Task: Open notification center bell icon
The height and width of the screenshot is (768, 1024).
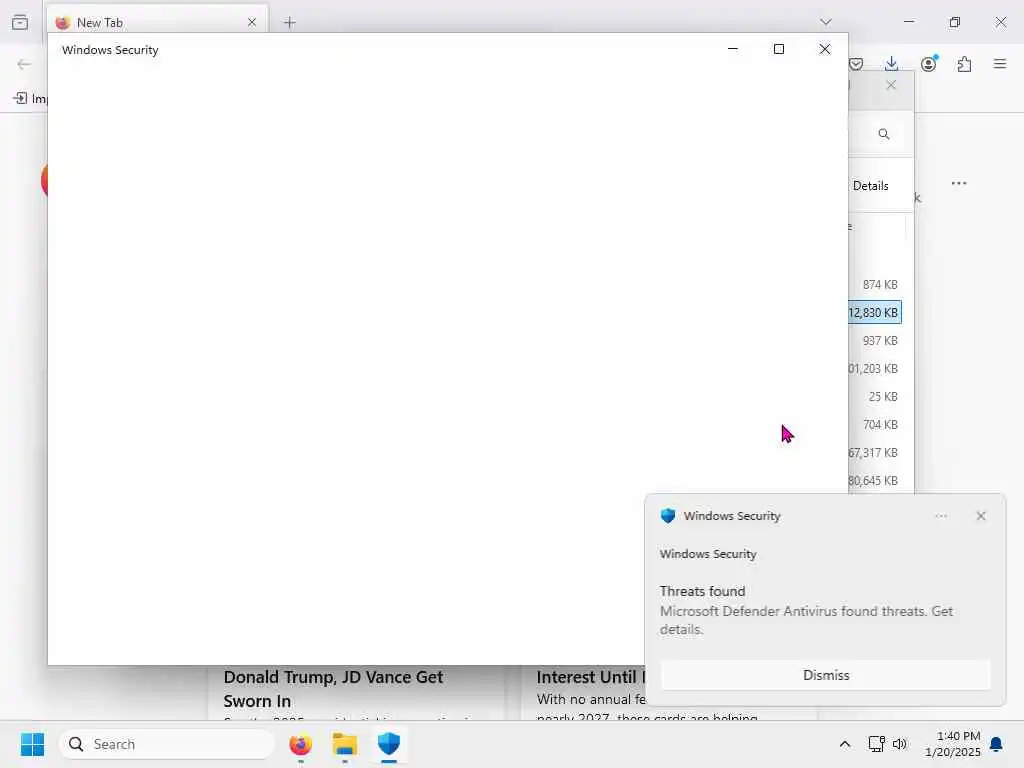Action: pyautogui.click(x=996, y=744)
